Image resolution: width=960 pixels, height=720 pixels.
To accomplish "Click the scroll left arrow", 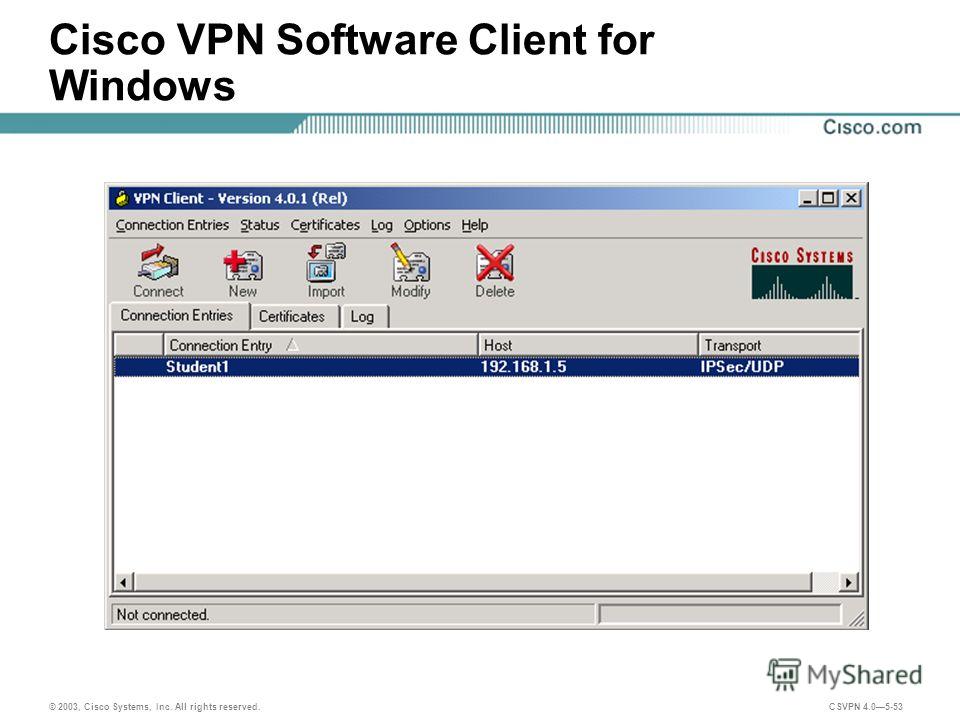I will point(124,582).
